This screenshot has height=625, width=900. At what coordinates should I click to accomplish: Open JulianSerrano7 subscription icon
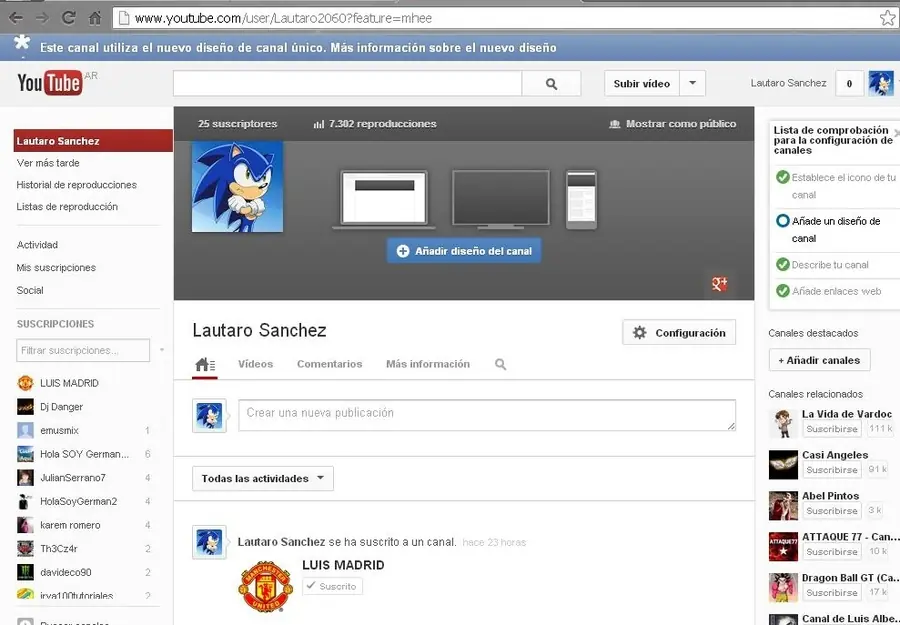tap(25, 478)
